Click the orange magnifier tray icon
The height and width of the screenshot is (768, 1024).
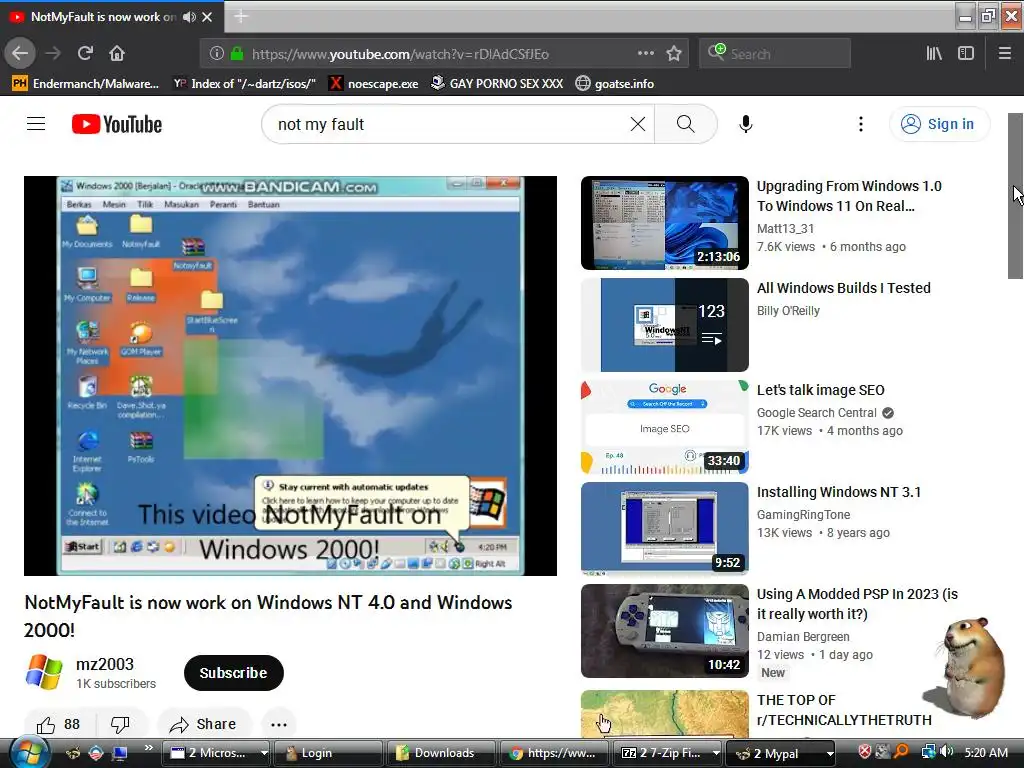[x=901, y=752]
